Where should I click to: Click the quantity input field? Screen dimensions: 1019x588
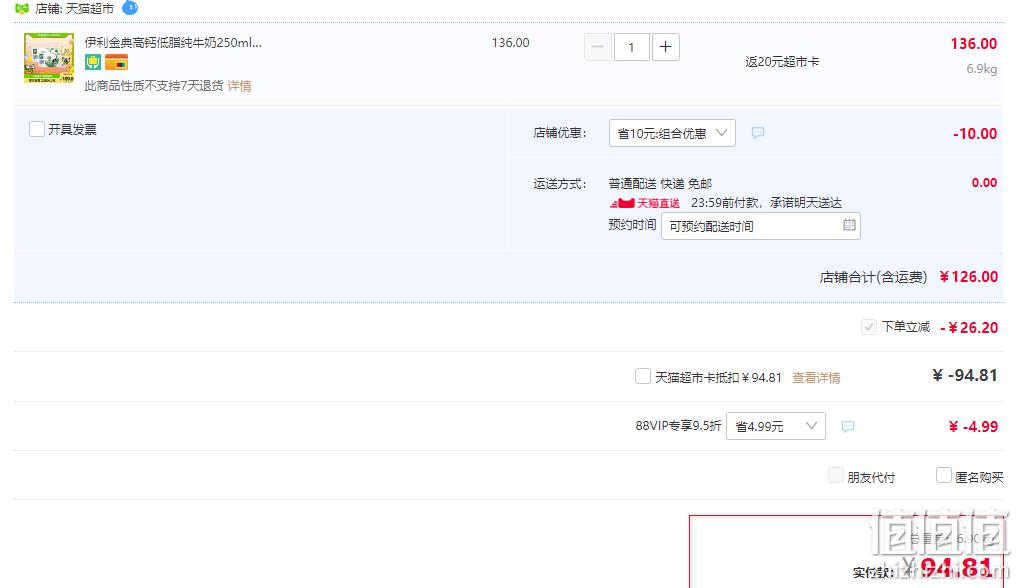(631, 47)
